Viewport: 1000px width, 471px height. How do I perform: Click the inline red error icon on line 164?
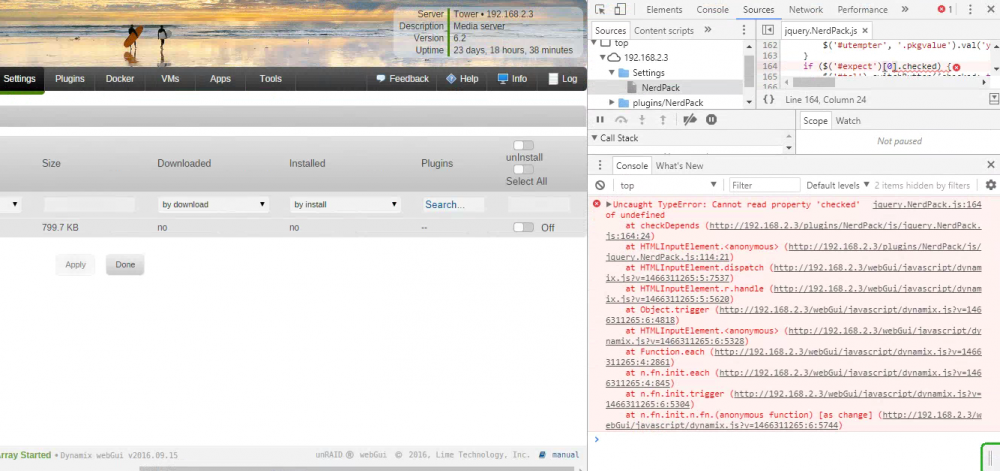[956, 66]
